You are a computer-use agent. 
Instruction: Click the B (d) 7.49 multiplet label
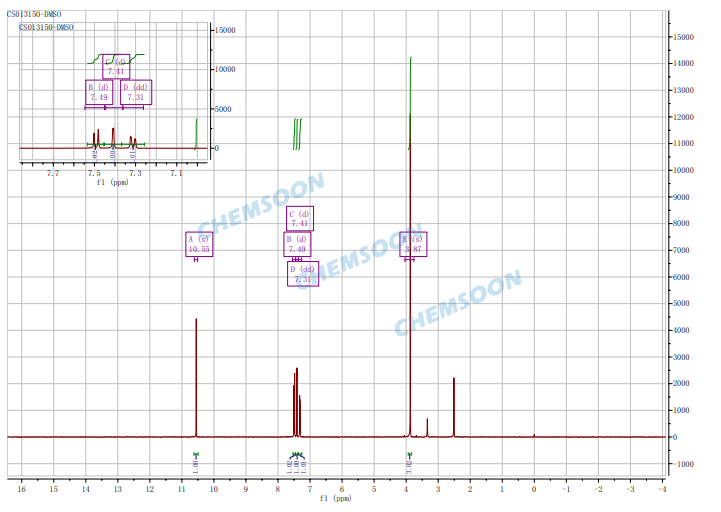(x=297, y=244)
